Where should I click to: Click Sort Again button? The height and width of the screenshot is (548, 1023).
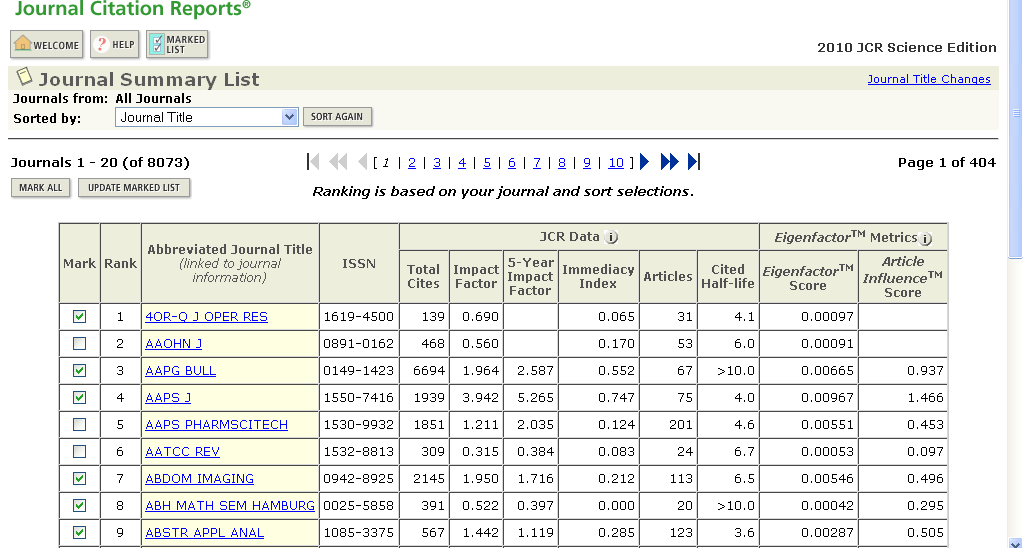[x=337, y=117]
